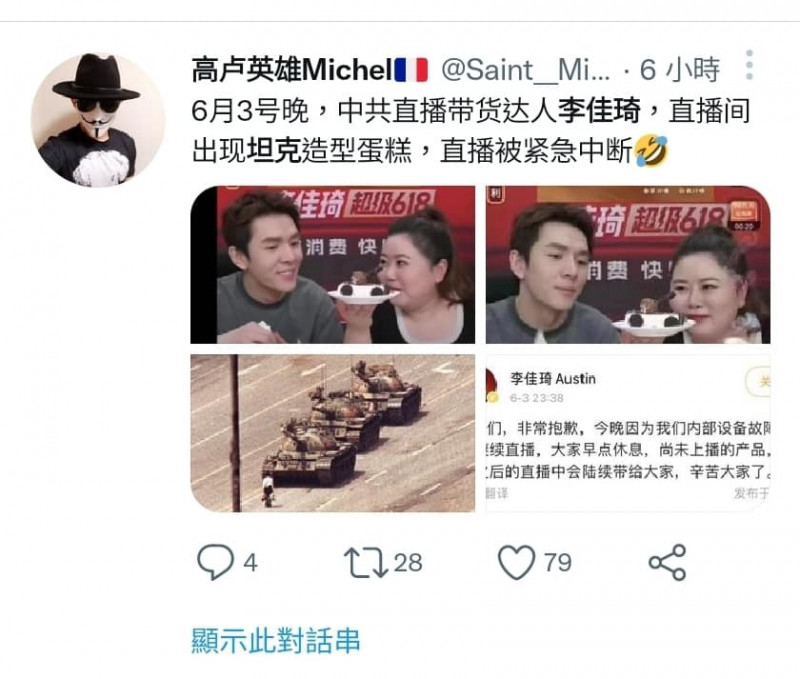
Task: Open top-right livestream cake photo
Action: pos(628,265)
